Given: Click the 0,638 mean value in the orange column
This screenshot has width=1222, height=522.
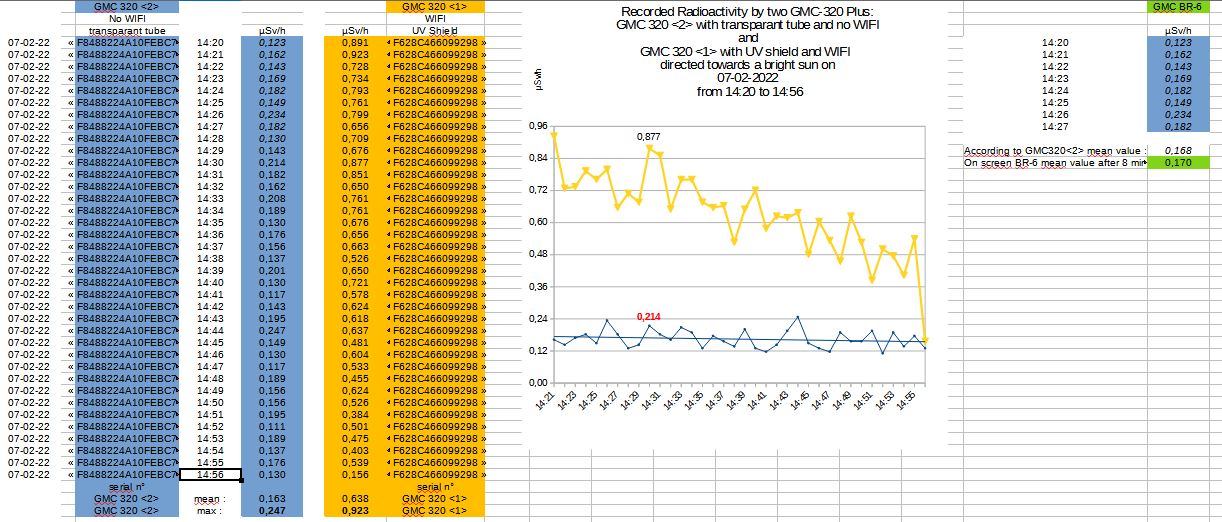Looking at the screenshot, I should pyautogui.click(x=357, y=498).
